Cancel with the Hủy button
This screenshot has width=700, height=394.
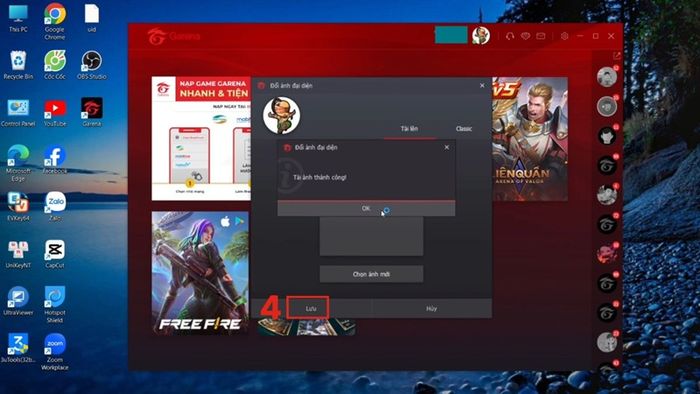pyautogui.click(x=431, y=308)
